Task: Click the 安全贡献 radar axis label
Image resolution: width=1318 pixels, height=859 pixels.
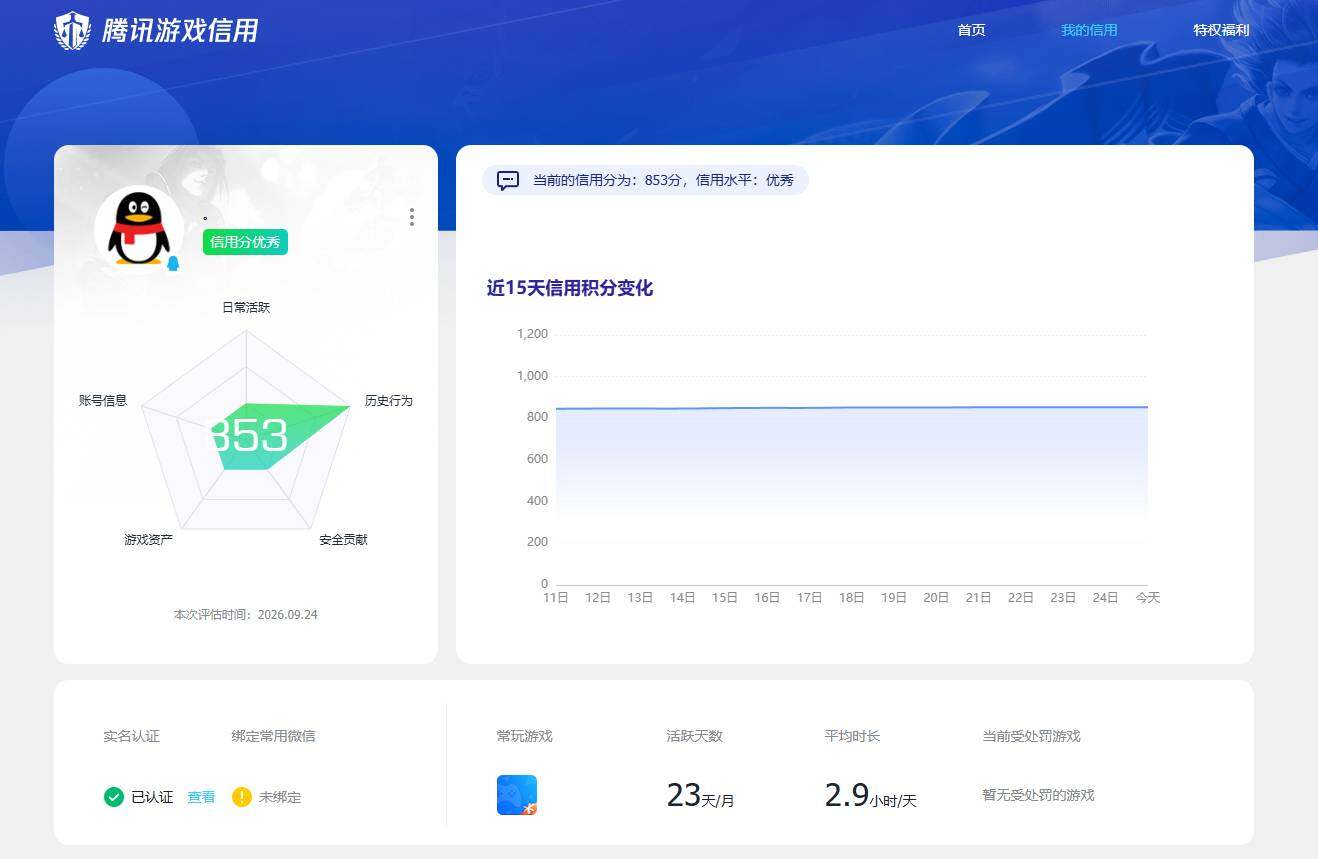Action: point(343,539)
